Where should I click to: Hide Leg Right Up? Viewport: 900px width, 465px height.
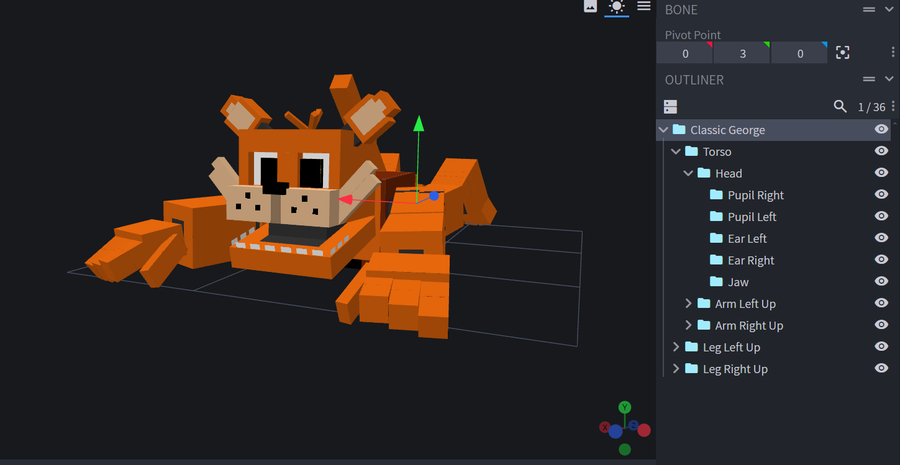[881, 368]
